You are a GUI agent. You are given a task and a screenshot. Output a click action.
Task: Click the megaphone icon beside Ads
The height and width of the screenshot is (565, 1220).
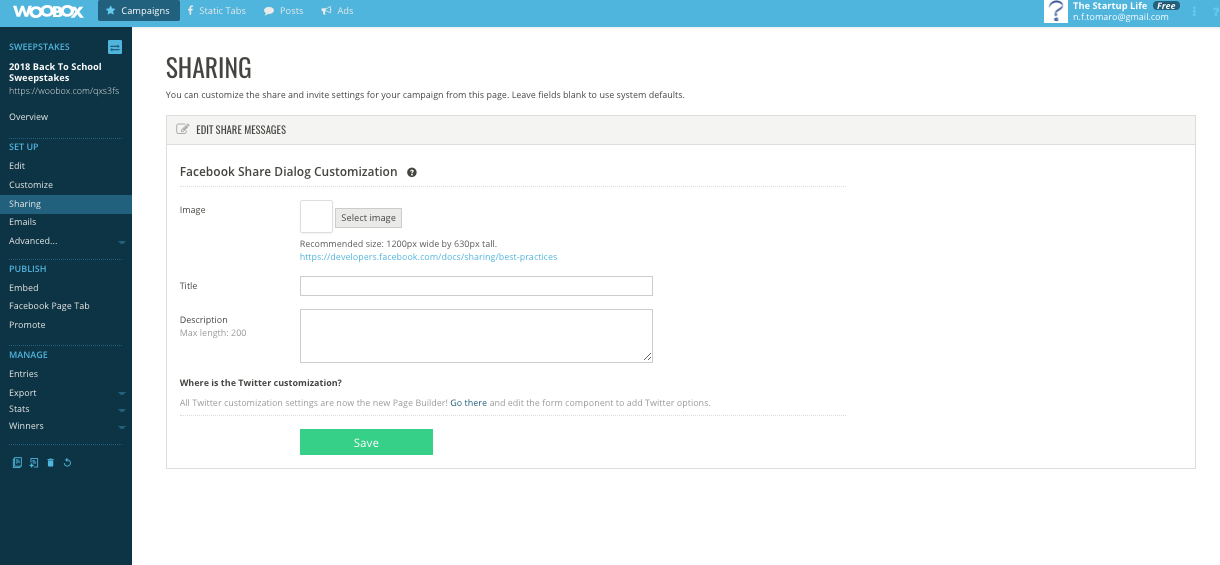coord(326,11)
